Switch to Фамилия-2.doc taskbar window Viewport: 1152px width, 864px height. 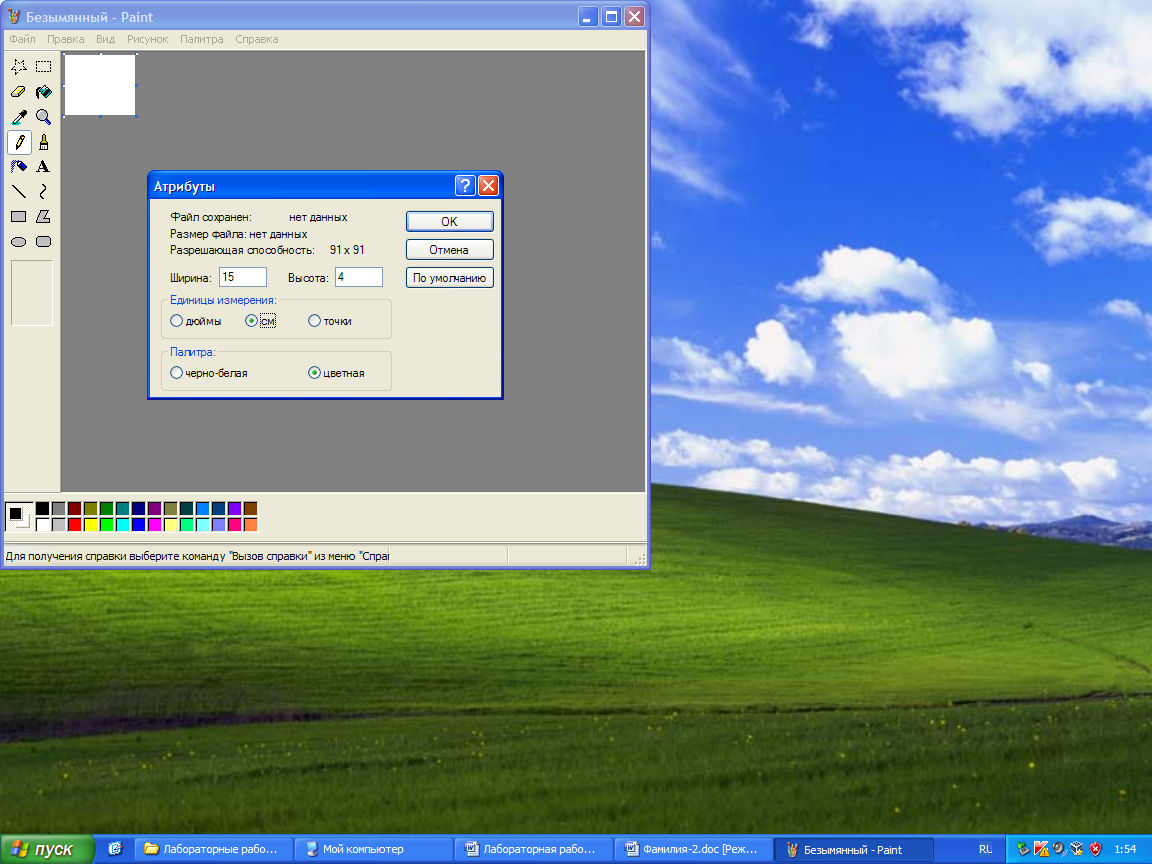[x=694, y=849]
